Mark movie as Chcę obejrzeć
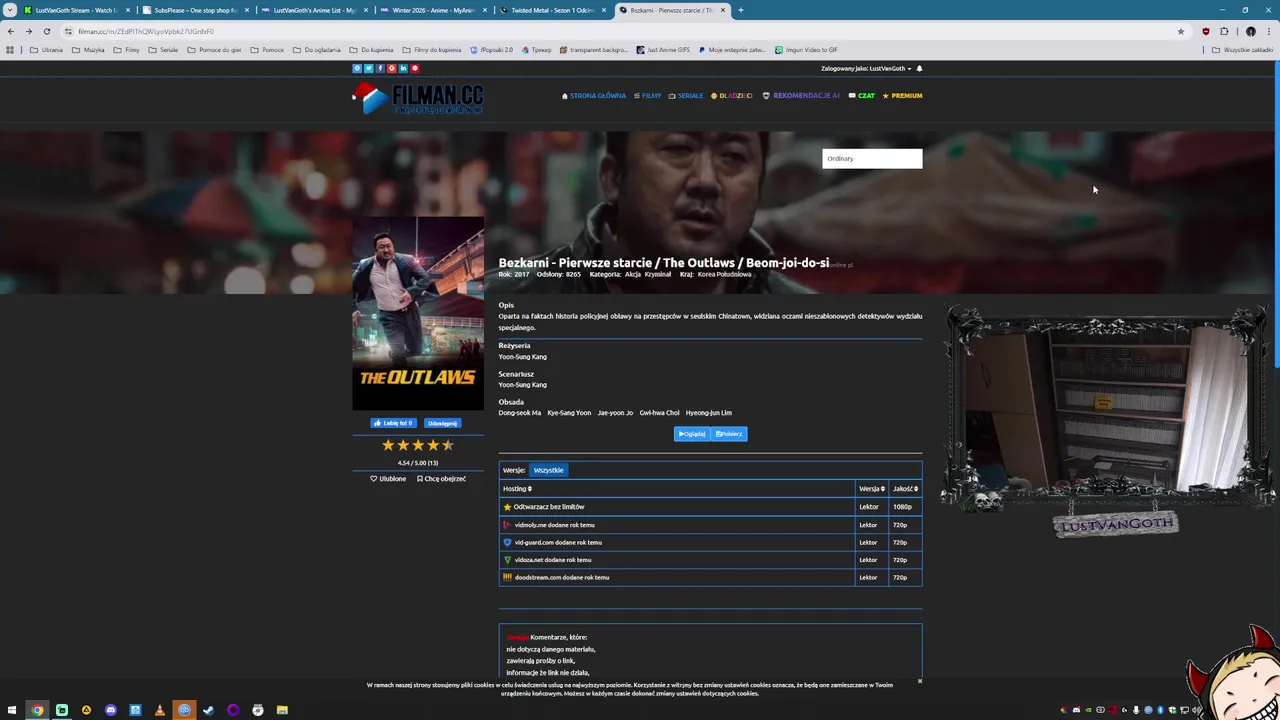1280x720 pixels. pos(441,479)
